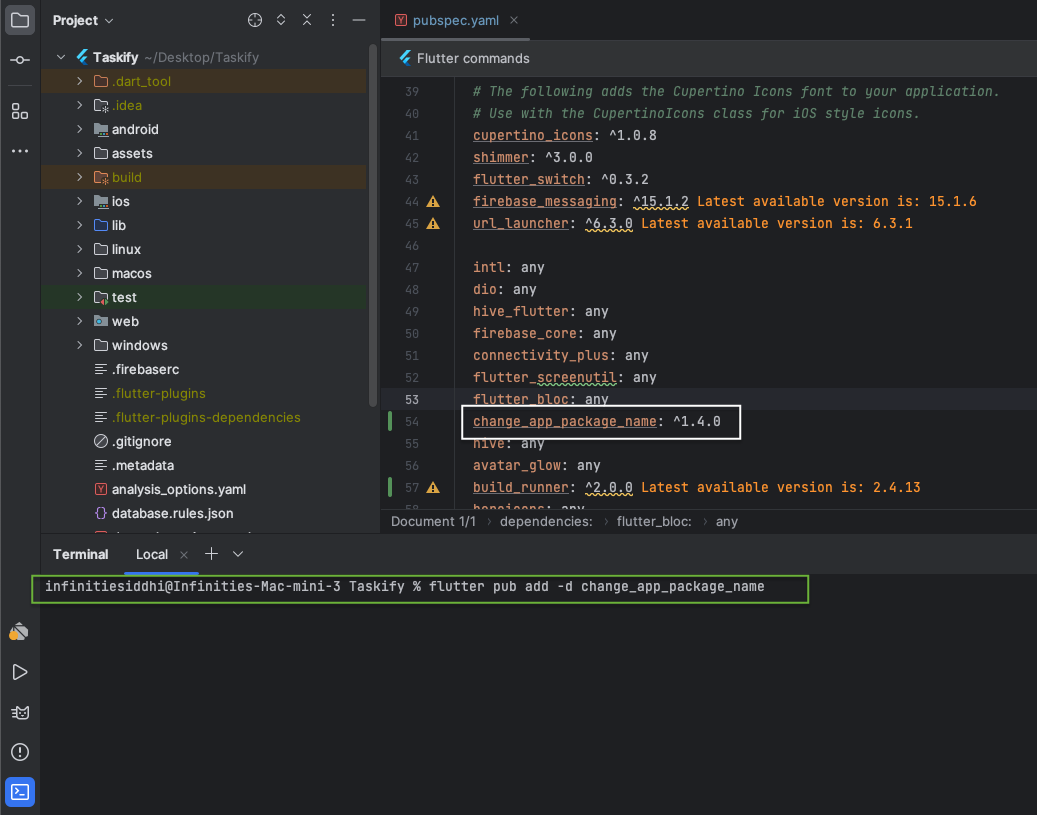The image size is (1037, 815).
Task: Click warning icon on firebase_messaging line
Action: coord(433,202)
